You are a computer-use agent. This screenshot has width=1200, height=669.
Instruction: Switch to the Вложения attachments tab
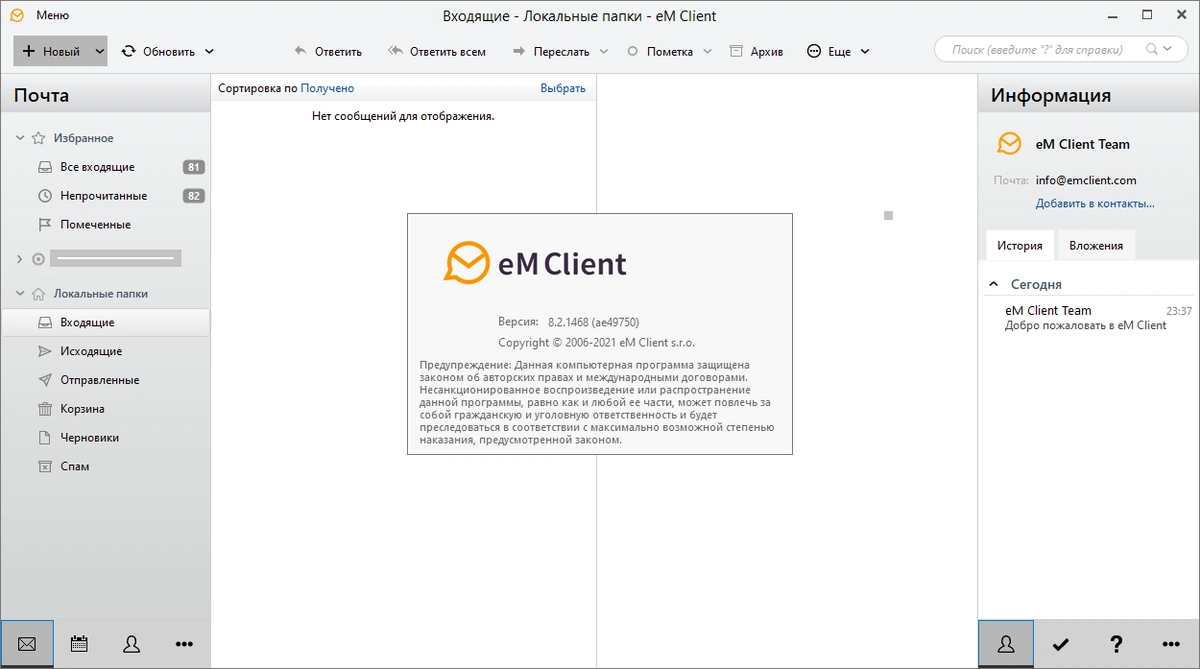pos(1096,245)
